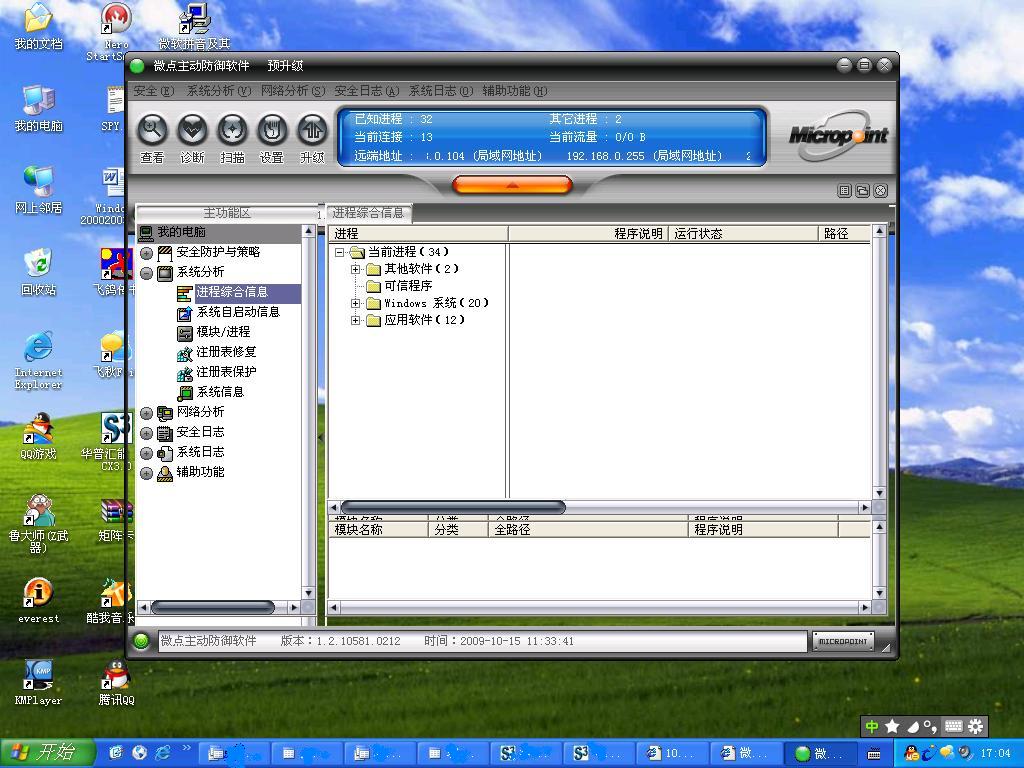Expand the Windows 系统 (20) folder
Screen dimensions: 1024x768
pyautogui.click(x=355, y=303)
